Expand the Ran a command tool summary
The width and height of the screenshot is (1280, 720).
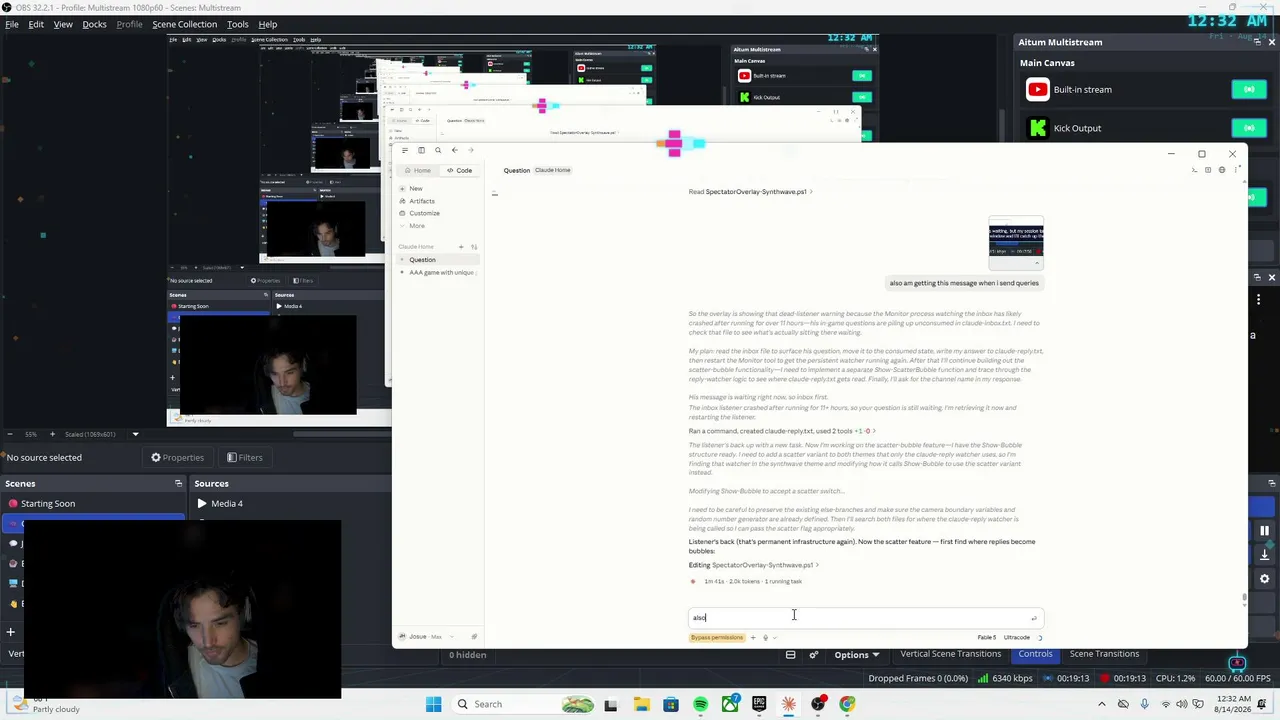tap(782, 431)
